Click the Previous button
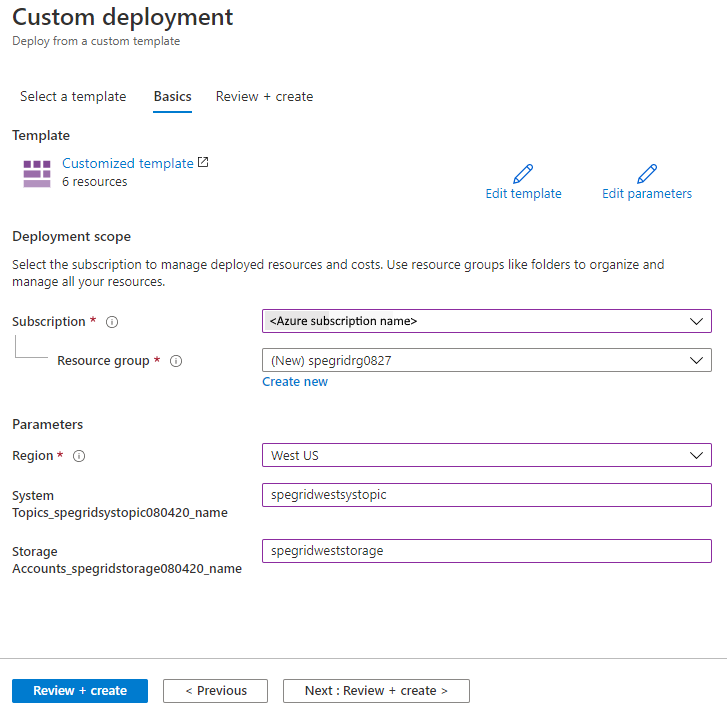Viewport: 727px width, 718px height. coord(215,691)
